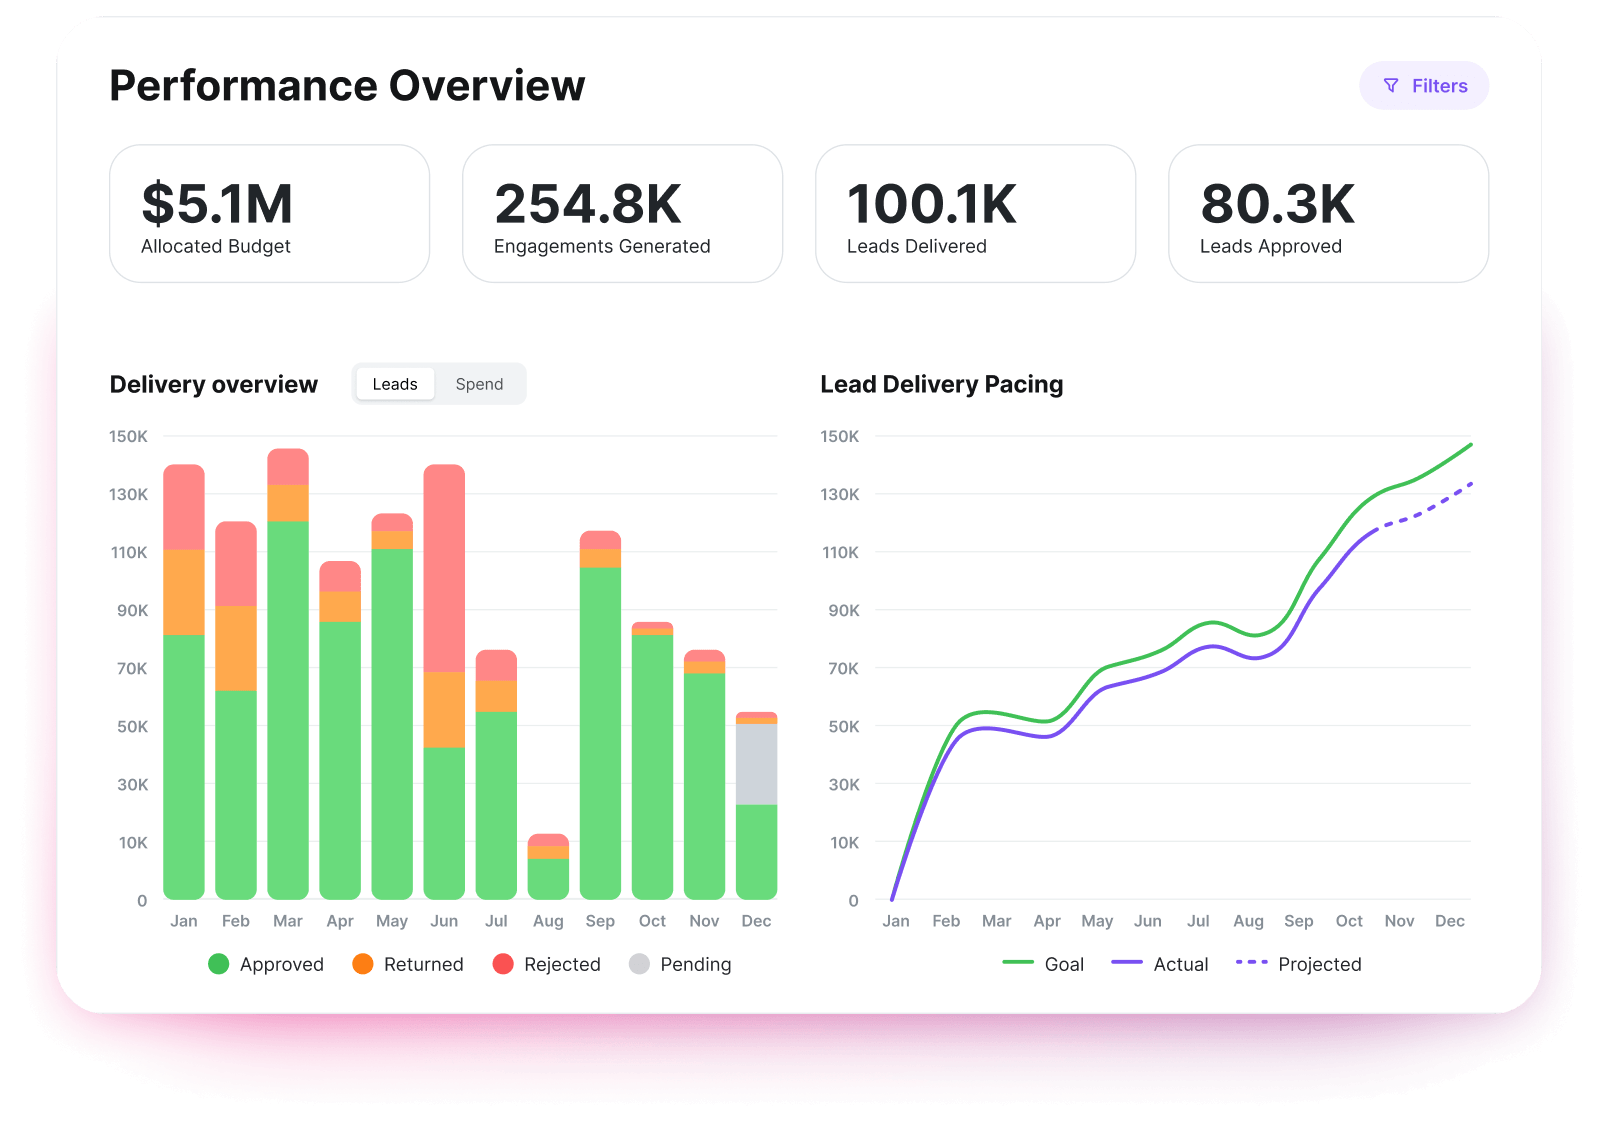1600x1130 pixels.
Task: Toggle Returned legend orange dot
Action: (363, 964)
